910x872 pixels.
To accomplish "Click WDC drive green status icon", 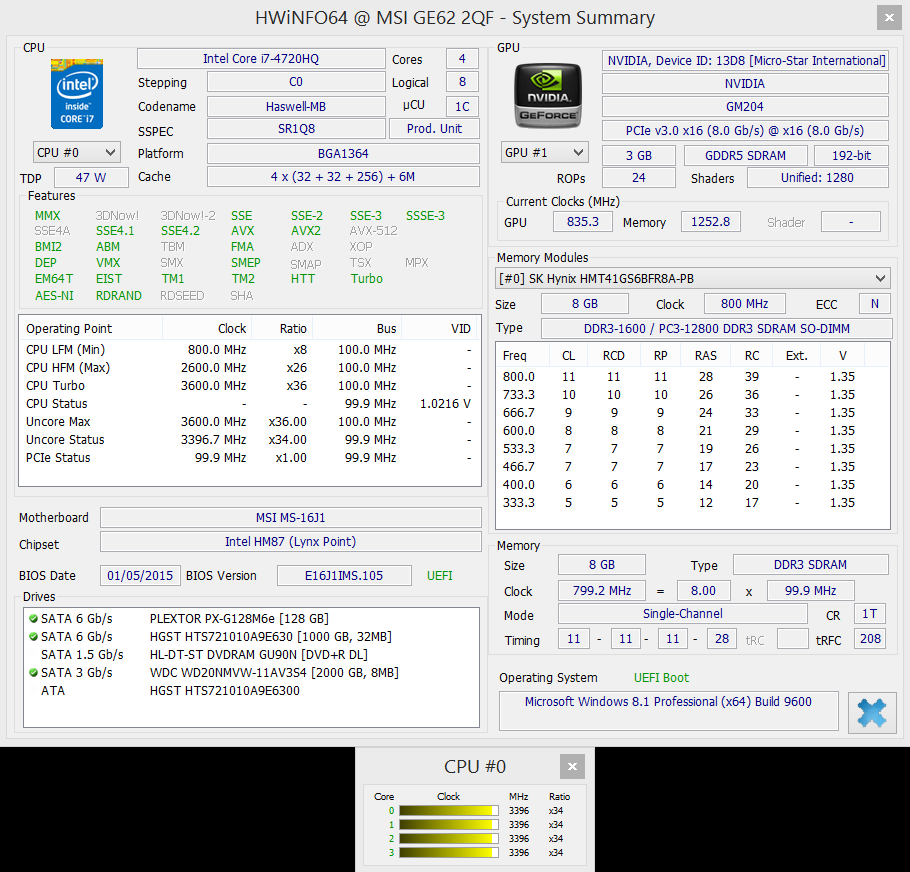I will 33,672.
